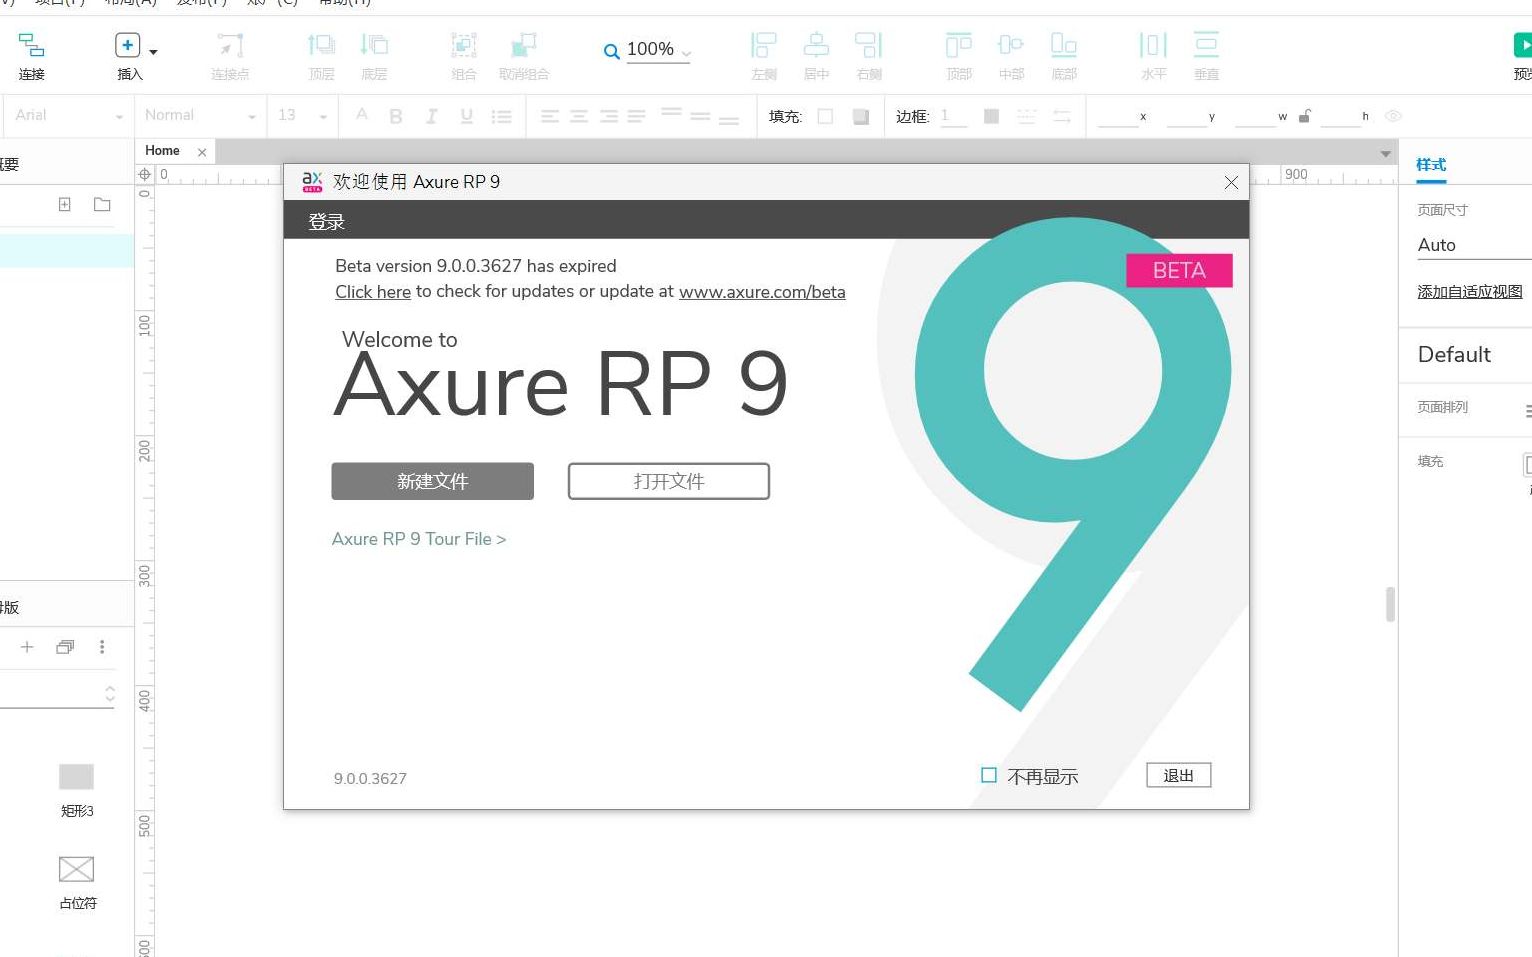1532x957 pixels.
Task: Click the 添加自适应视图 link
Action: (x=1470, y=292)
